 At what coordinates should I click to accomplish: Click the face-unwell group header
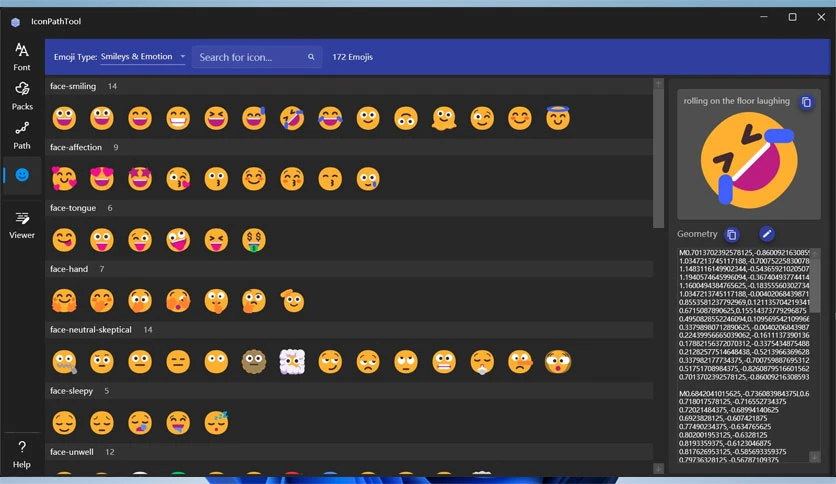(x=349, y=452)
